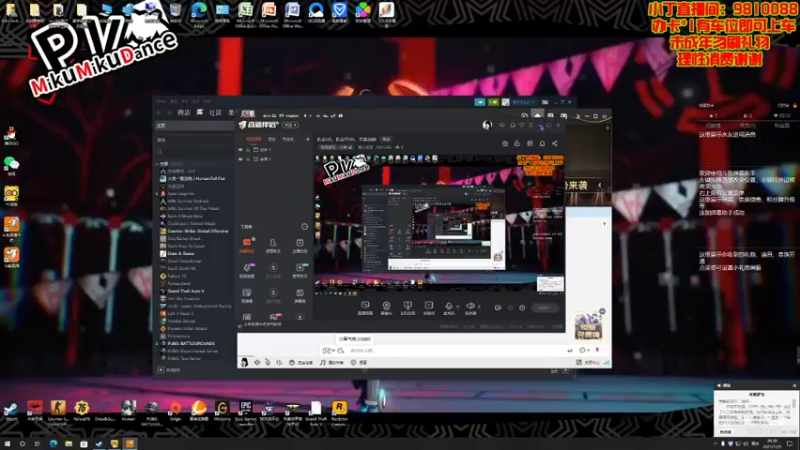Image resolution: width=800 pixels, height=450 pixels.
Task: Open the 商店 tab in Steam
Action: tap(183, 112)
